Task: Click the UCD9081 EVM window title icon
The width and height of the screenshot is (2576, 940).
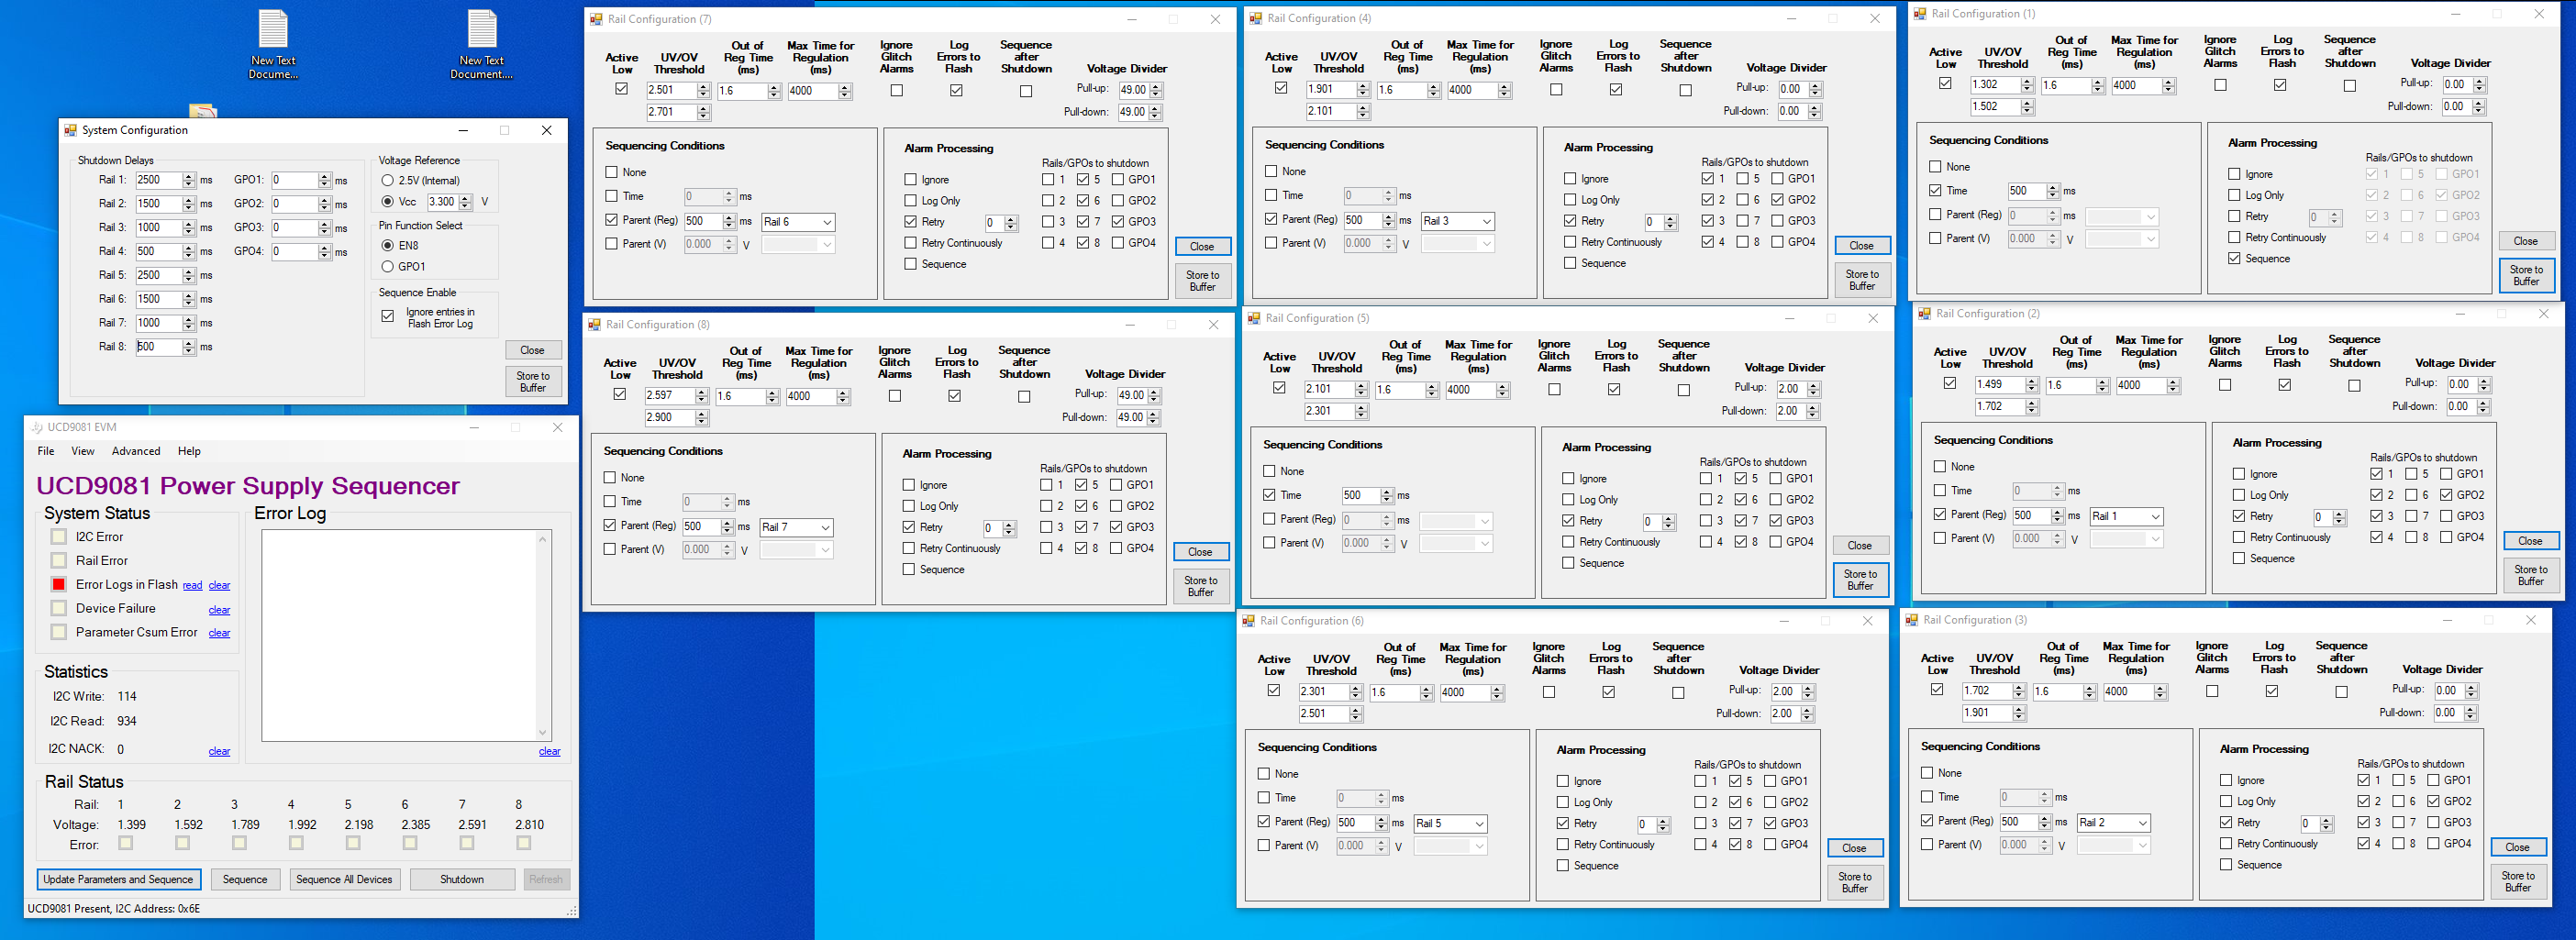Action: [37, 427]
